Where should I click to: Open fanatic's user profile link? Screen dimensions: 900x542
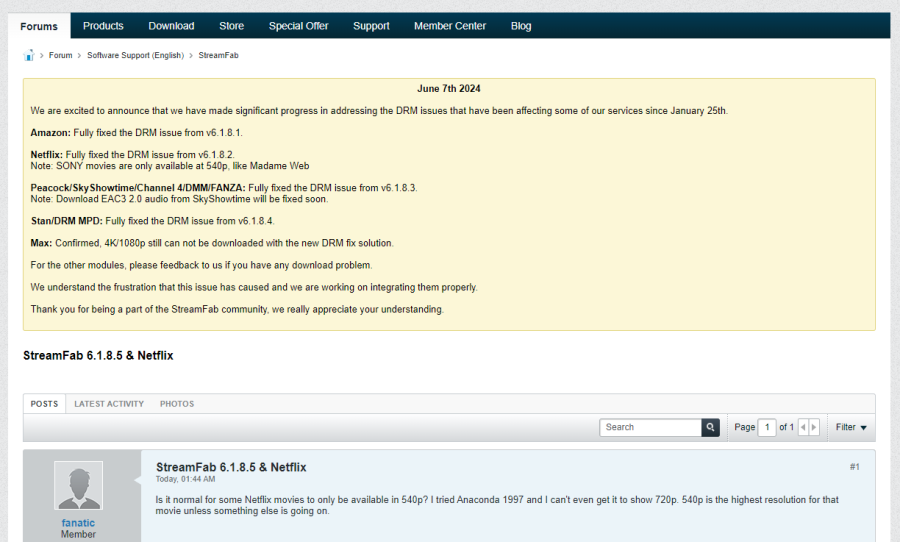click(78, 523)
